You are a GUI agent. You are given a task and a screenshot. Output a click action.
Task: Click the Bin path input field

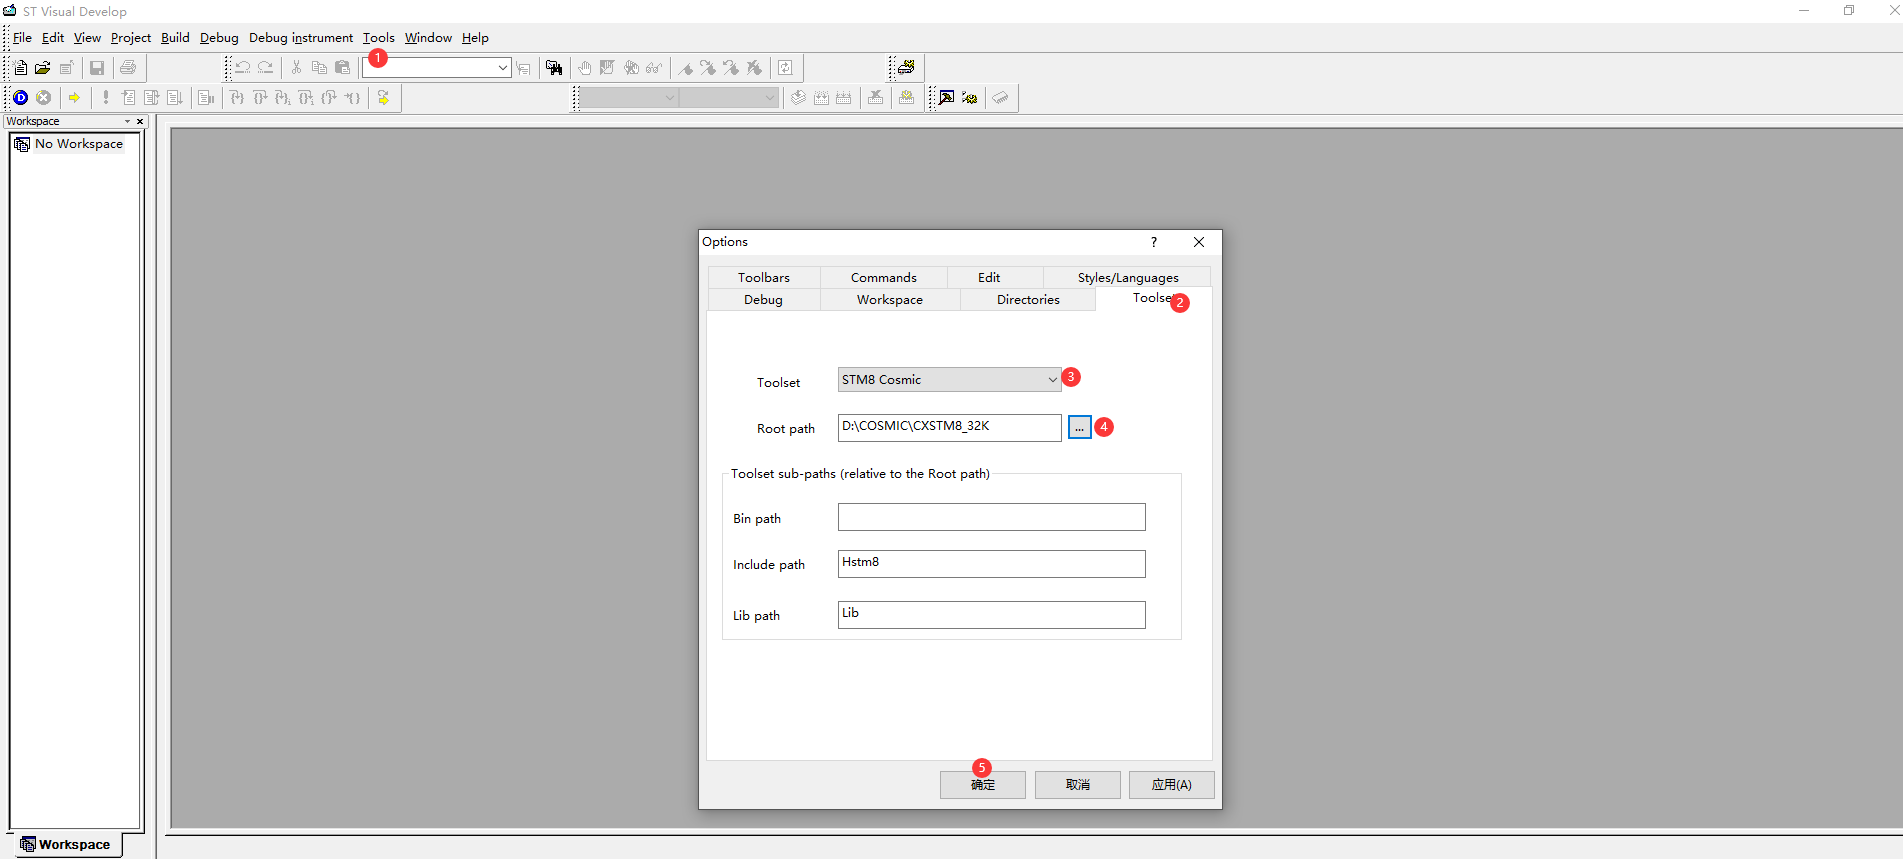[992, 517]
